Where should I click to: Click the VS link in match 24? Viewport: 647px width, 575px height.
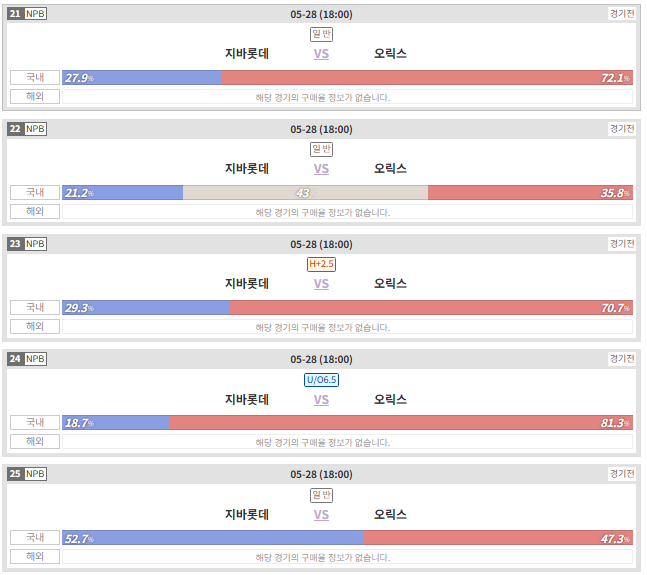(321, 400)
